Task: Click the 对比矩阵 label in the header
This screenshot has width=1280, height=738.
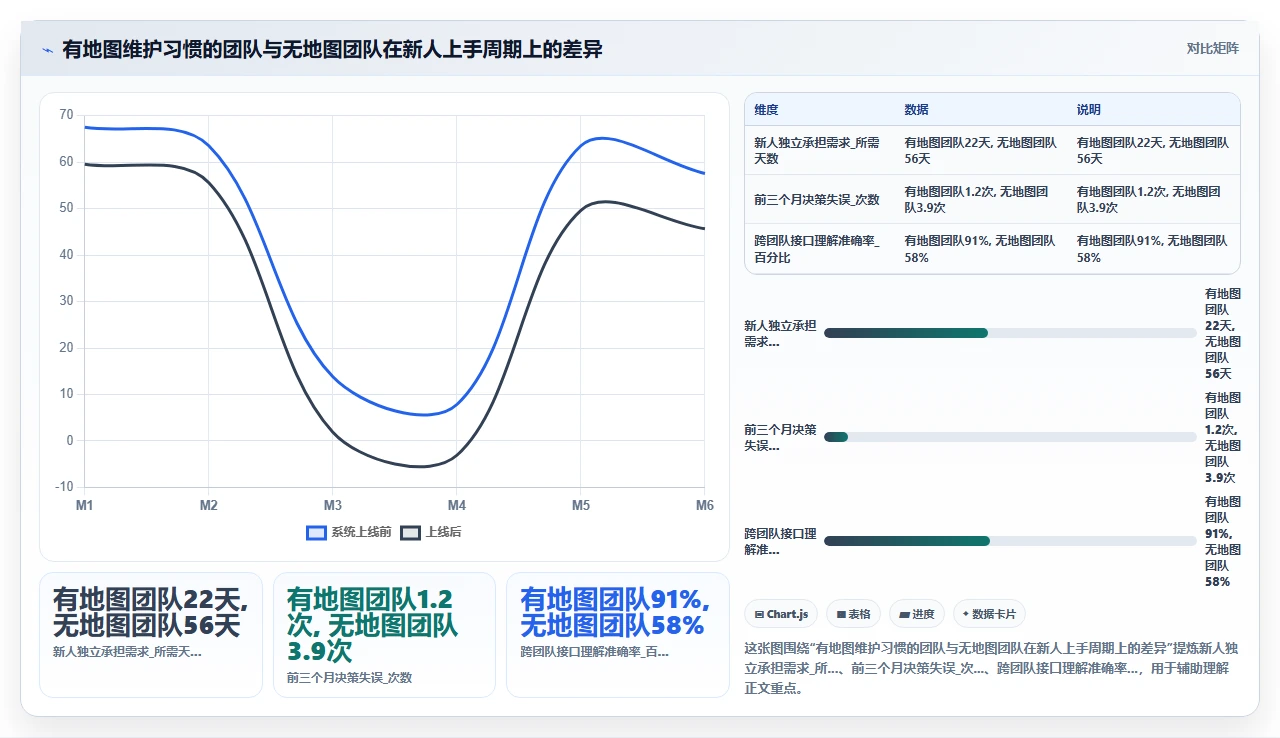Action: [x=1212, y=48]
